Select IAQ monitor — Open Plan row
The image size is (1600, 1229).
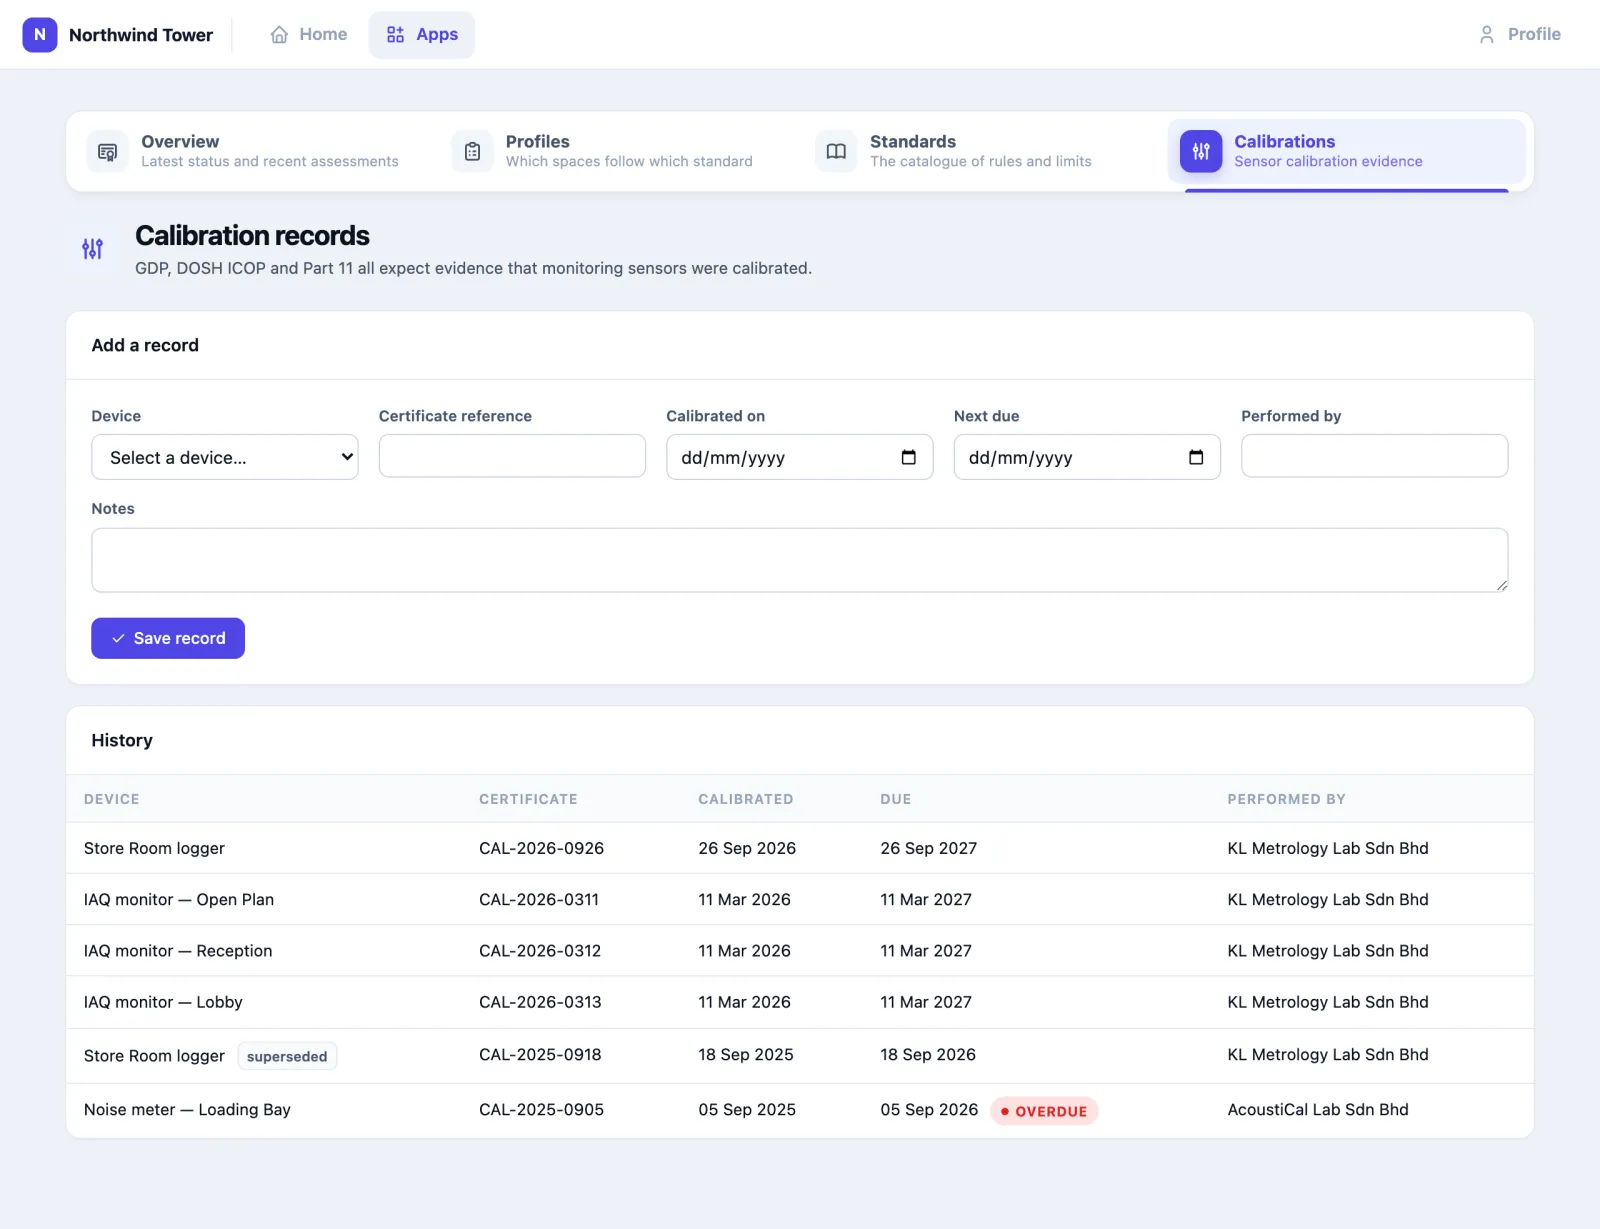[800, 899]
